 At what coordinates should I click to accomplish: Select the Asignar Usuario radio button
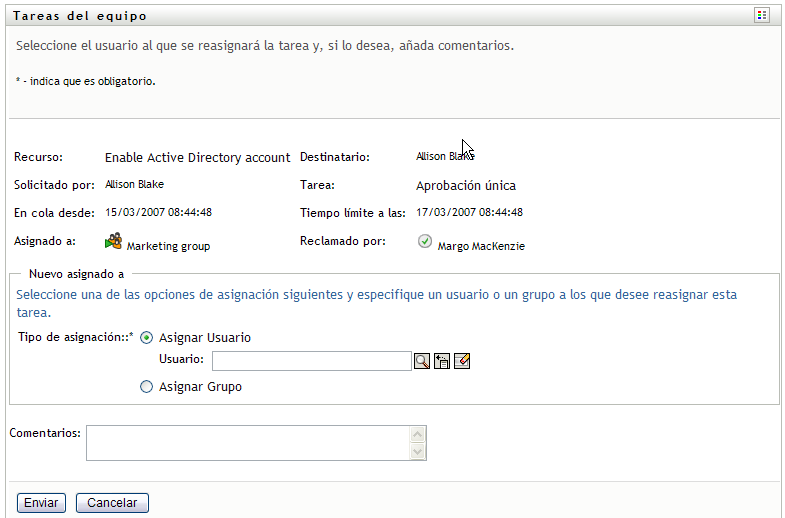click(x=146, y=338)
